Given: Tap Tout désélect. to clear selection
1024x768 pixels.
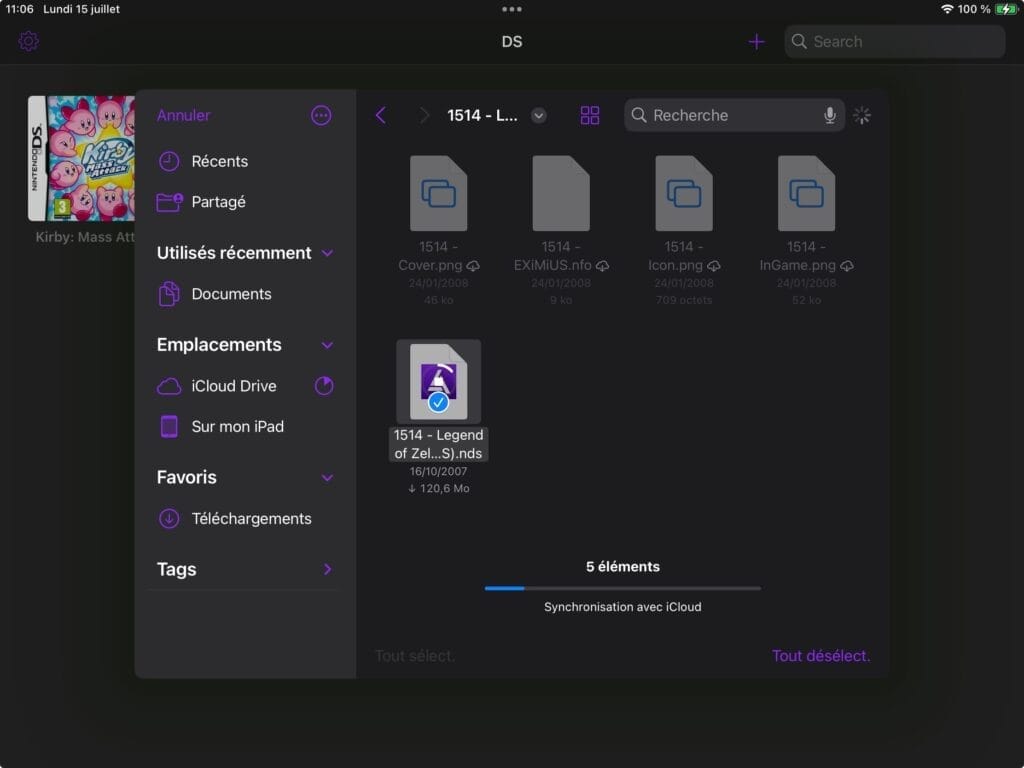Looking at the screenshot, I should pos(820,655).
